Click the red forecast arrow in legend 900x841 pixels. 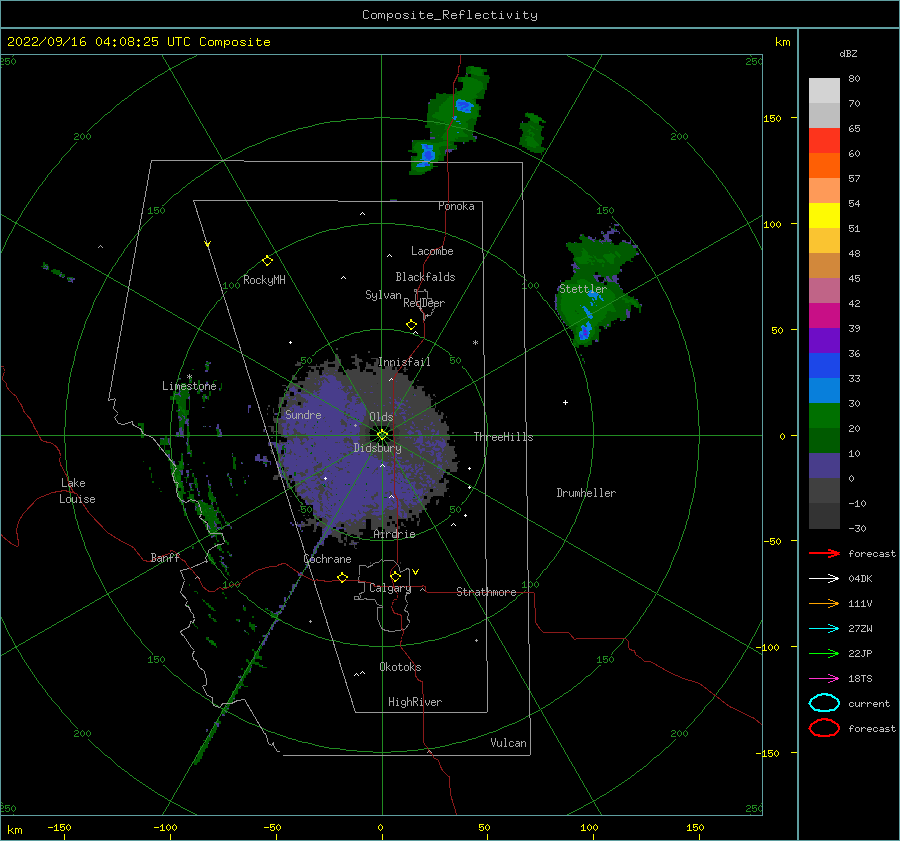coord(824,553)
